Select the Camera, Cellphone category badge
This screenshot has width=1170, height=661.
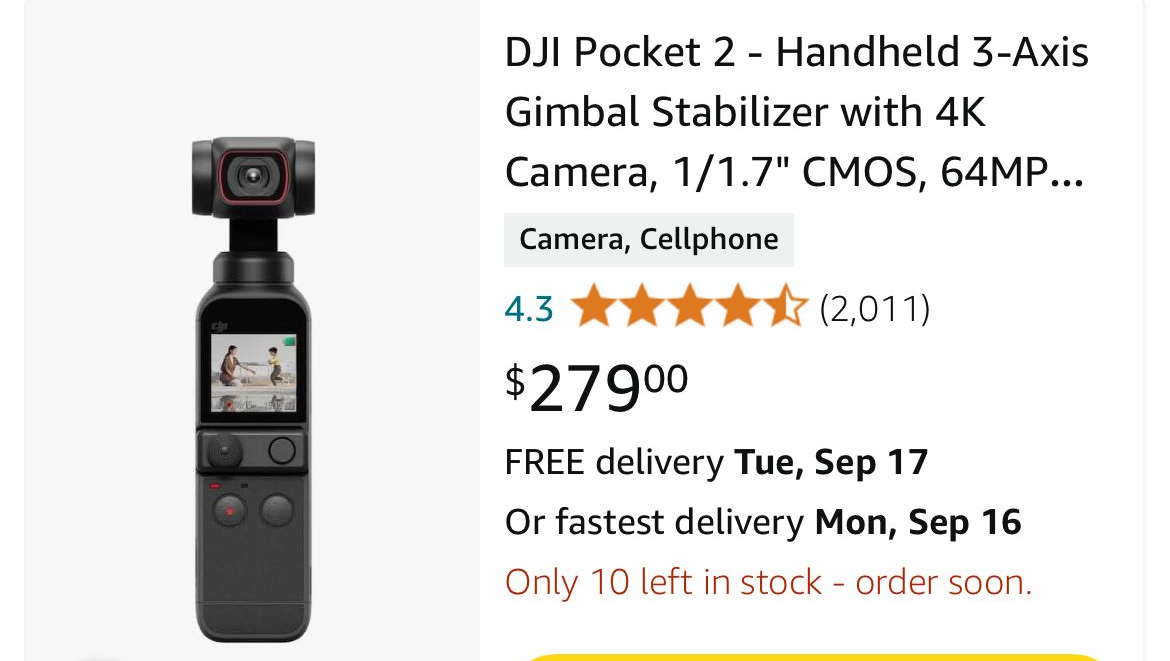point(648,239)
